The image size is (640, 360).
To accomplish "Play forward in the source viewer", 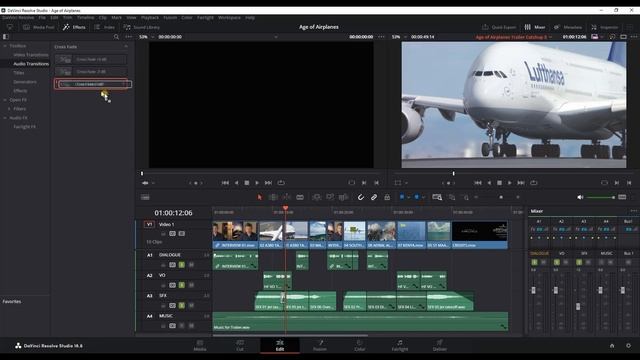I will point(257,183).
